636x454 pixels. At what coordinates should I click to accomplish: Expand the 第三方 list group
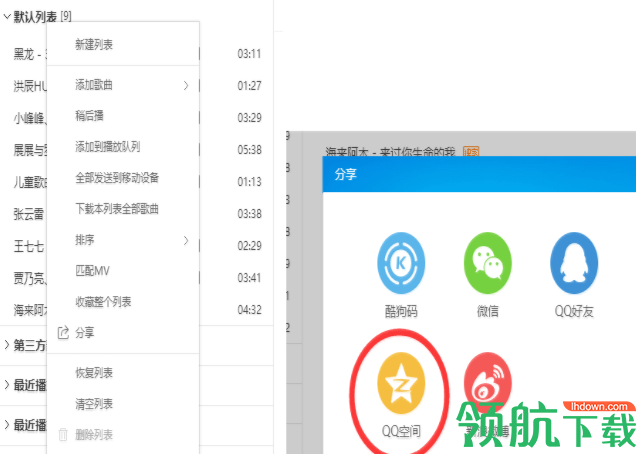(7, 345)
